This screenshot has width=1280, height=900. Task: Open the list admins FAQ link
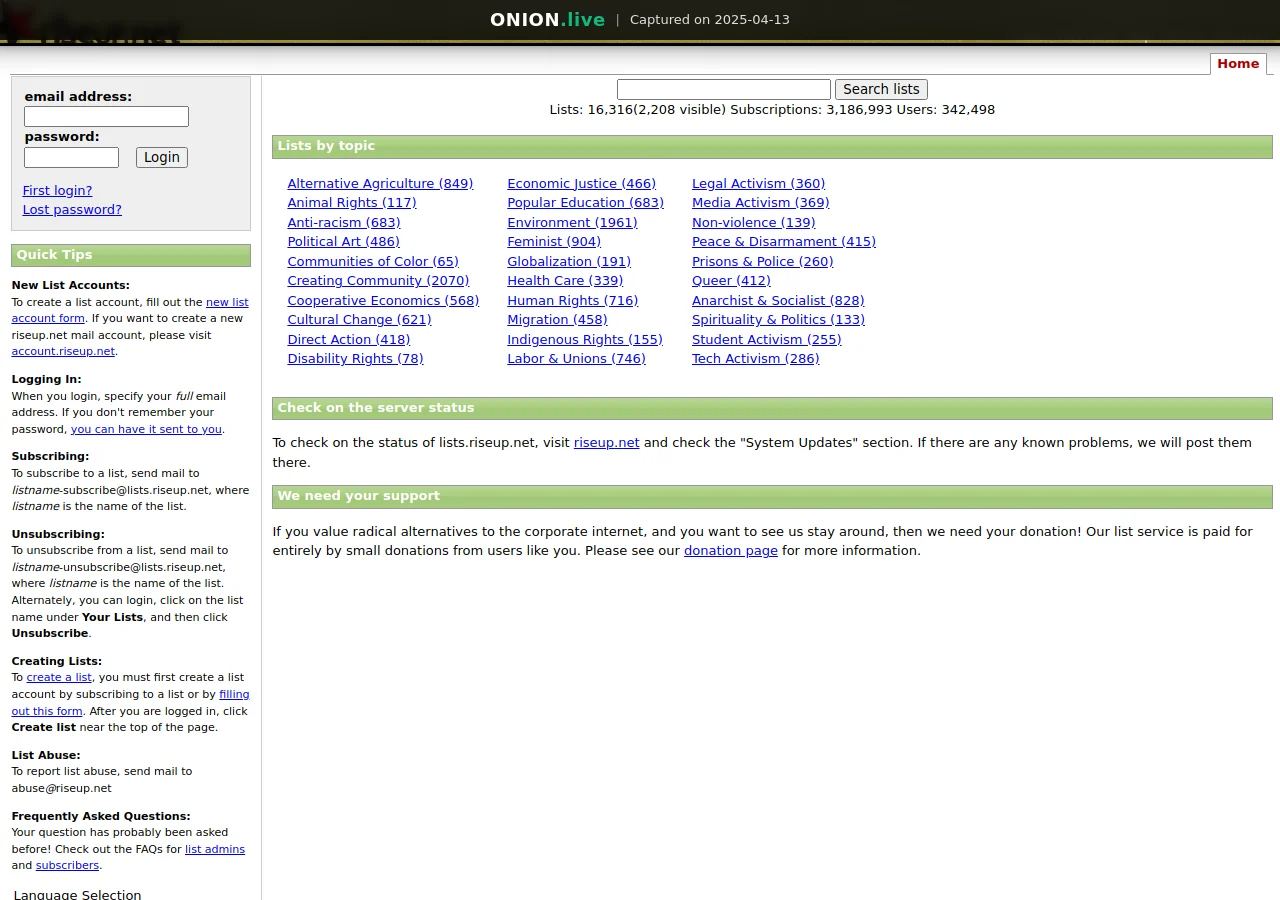pos(215,850)
